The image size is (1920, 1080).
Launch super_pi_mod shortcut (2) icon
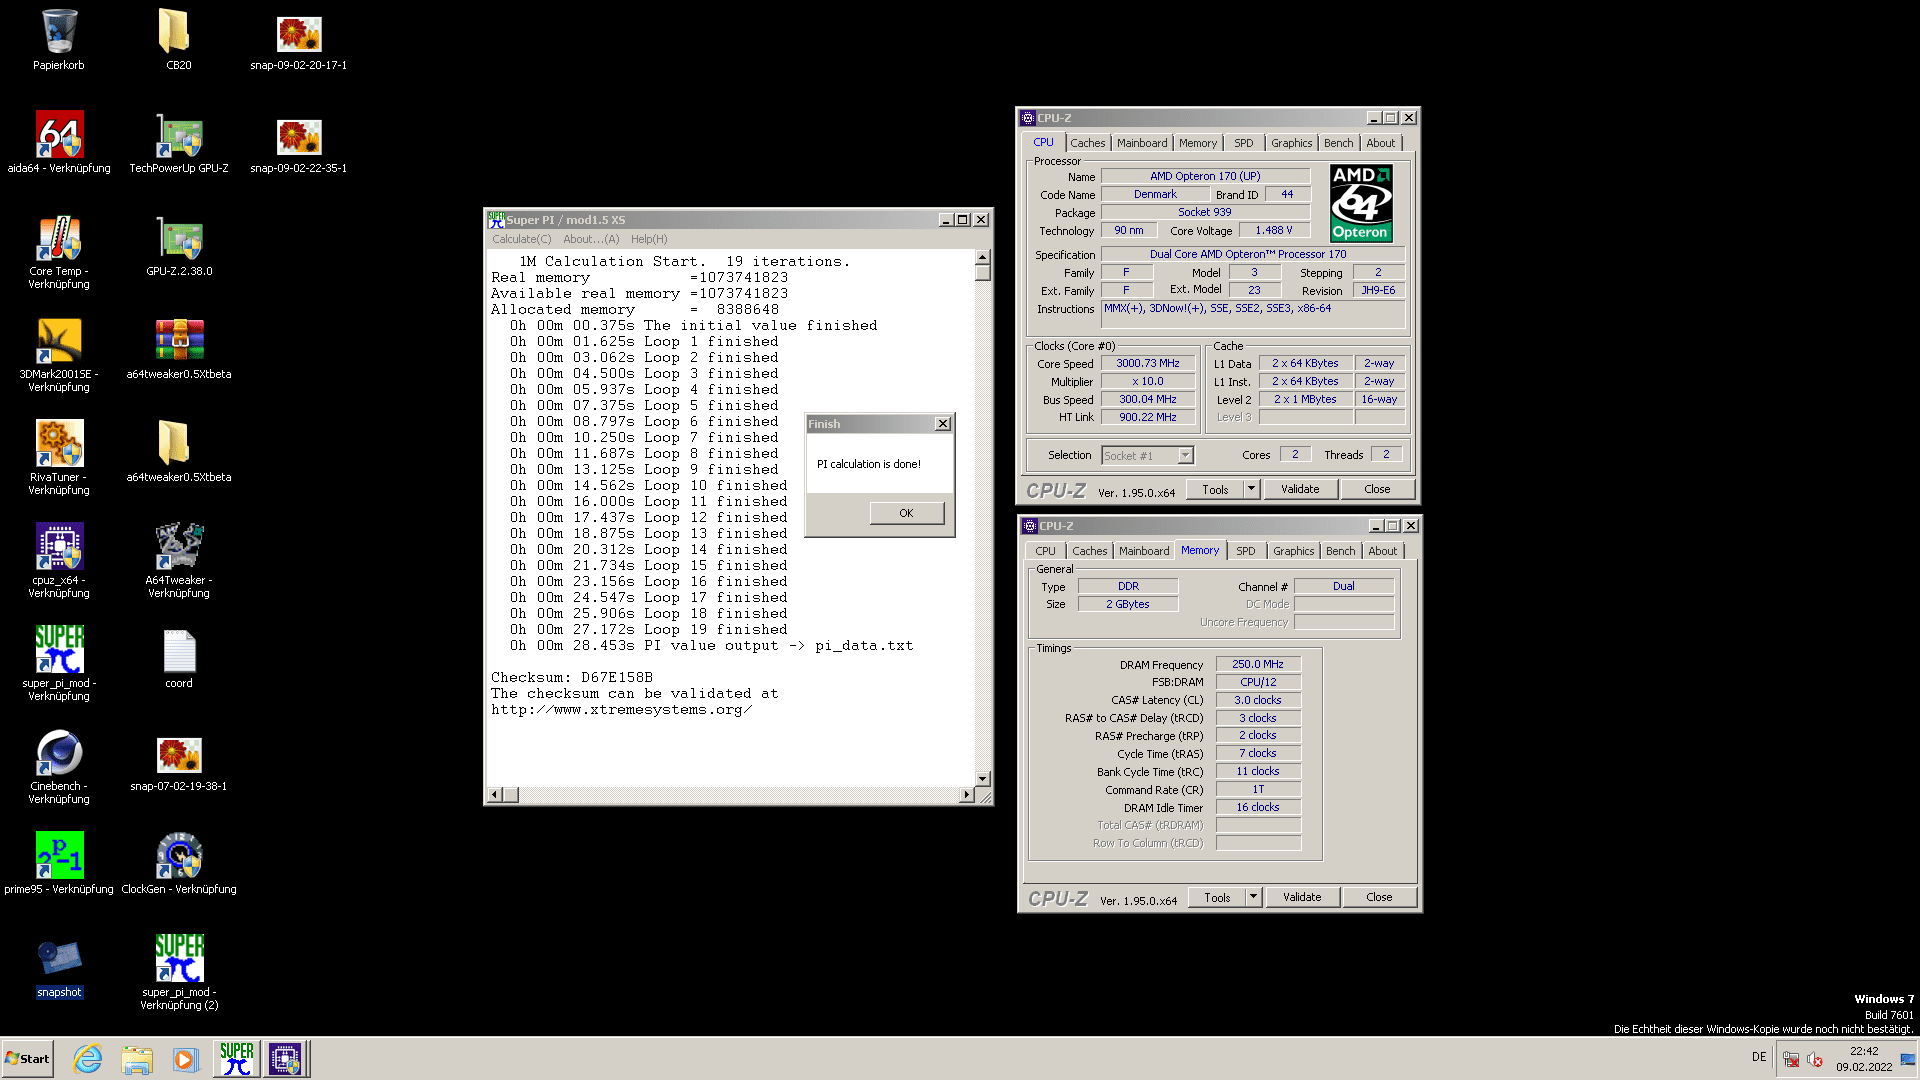[x=179, y=973]
